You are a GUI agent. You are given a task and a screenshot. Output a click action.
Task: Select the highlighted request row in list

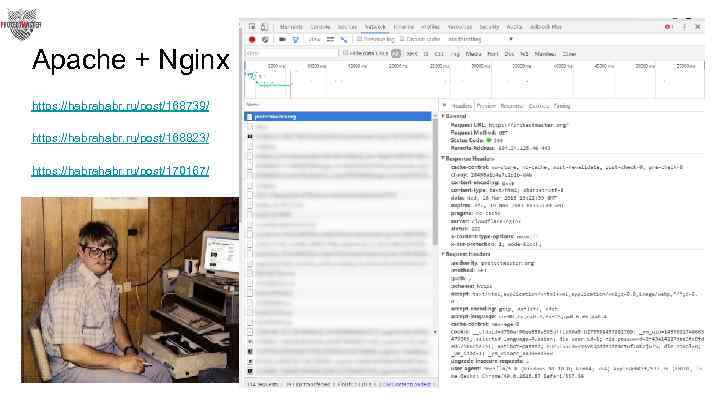coord(338,117)
